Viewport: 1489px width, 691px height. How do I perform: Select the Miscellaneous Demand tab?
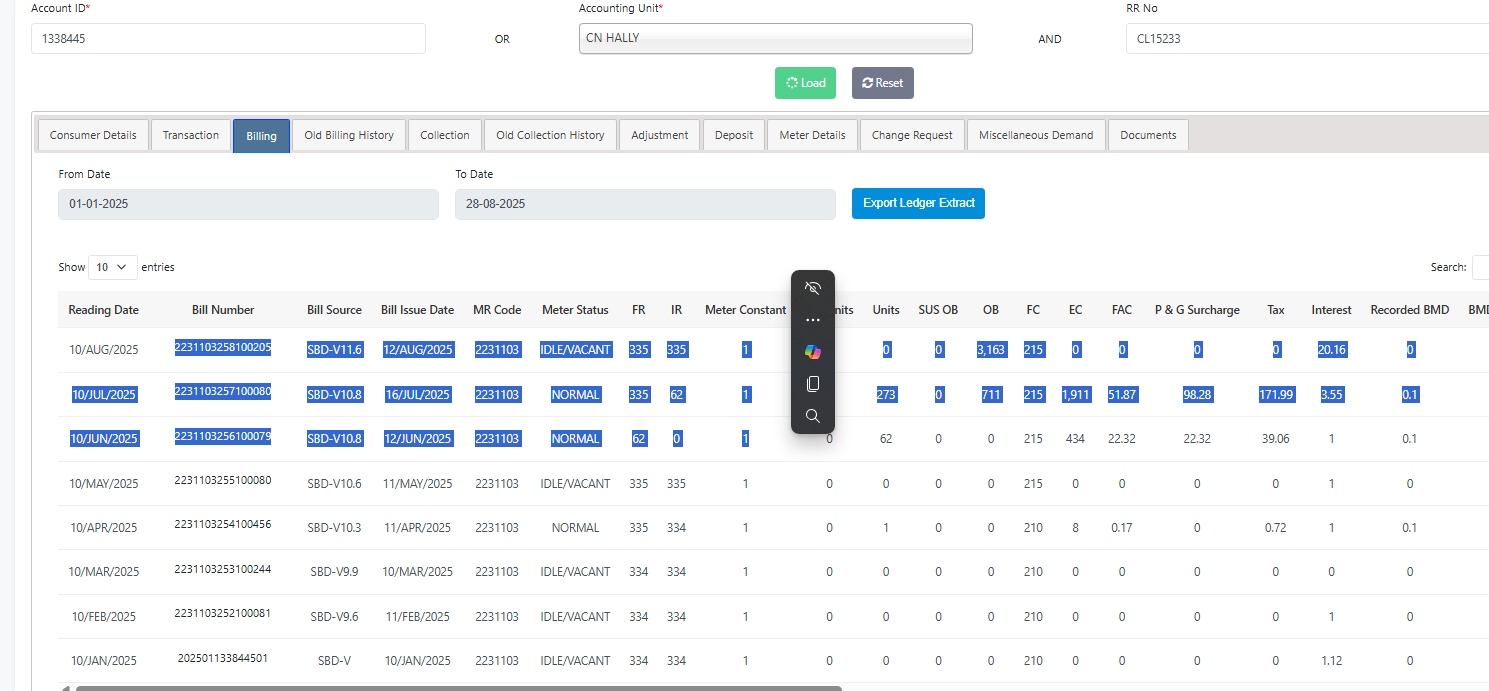pos(1036,136)
